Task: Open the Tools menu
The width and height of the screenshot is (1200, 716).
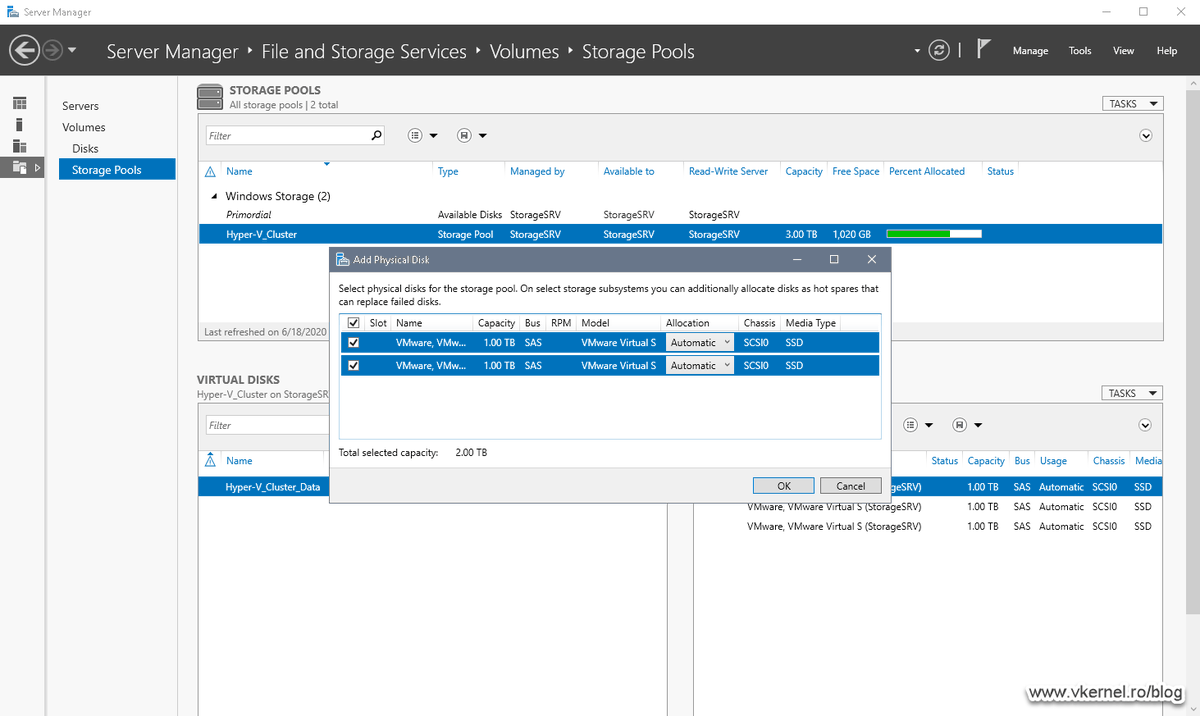Action: click(1080, 51)
